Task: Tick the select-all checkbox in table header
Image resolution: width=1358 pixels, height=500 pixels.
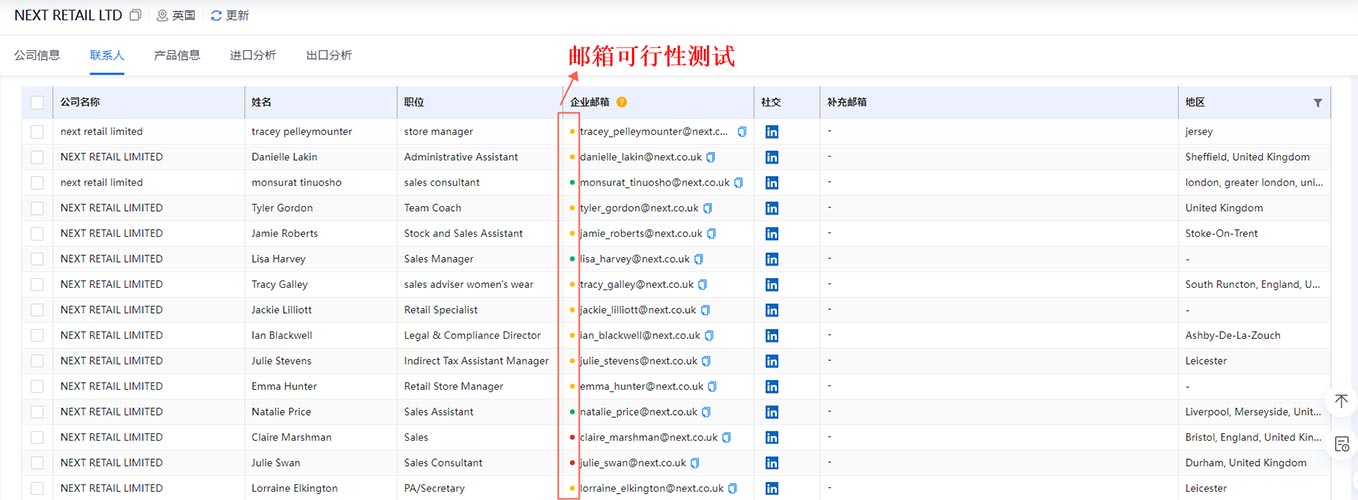Action: click(x=37, y=102)
